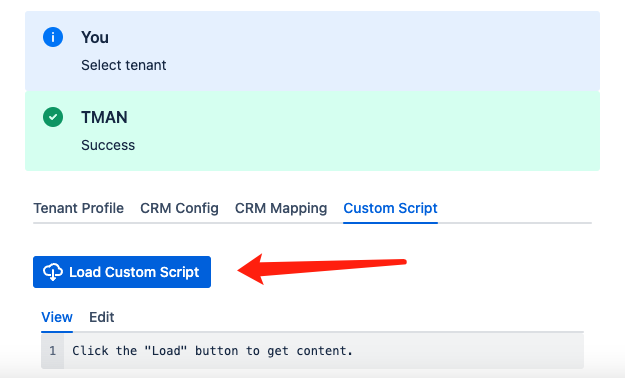
Task: Click empty area of blue info banner
Action: point(379,51)
